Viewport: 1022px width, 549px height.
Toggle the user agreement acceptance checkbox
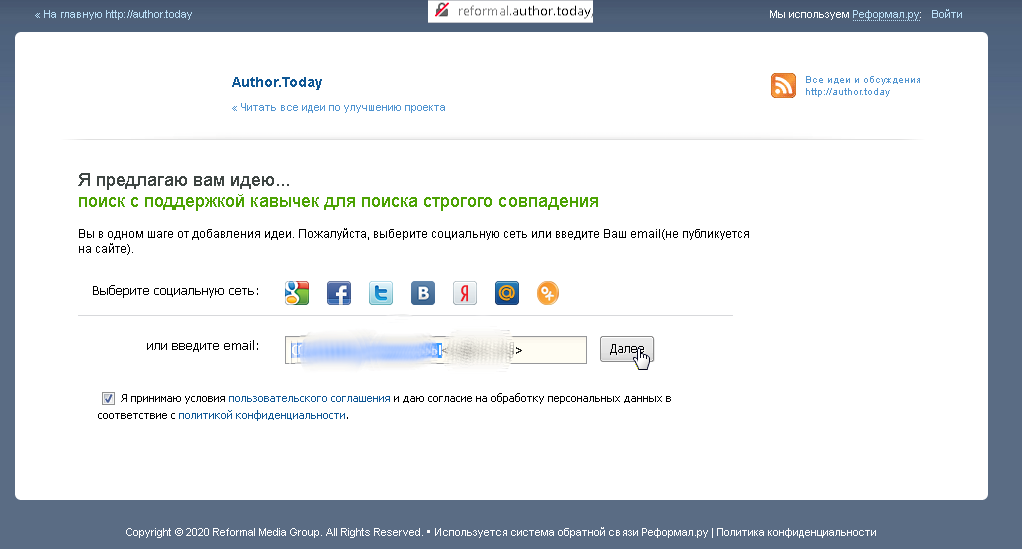108,398
